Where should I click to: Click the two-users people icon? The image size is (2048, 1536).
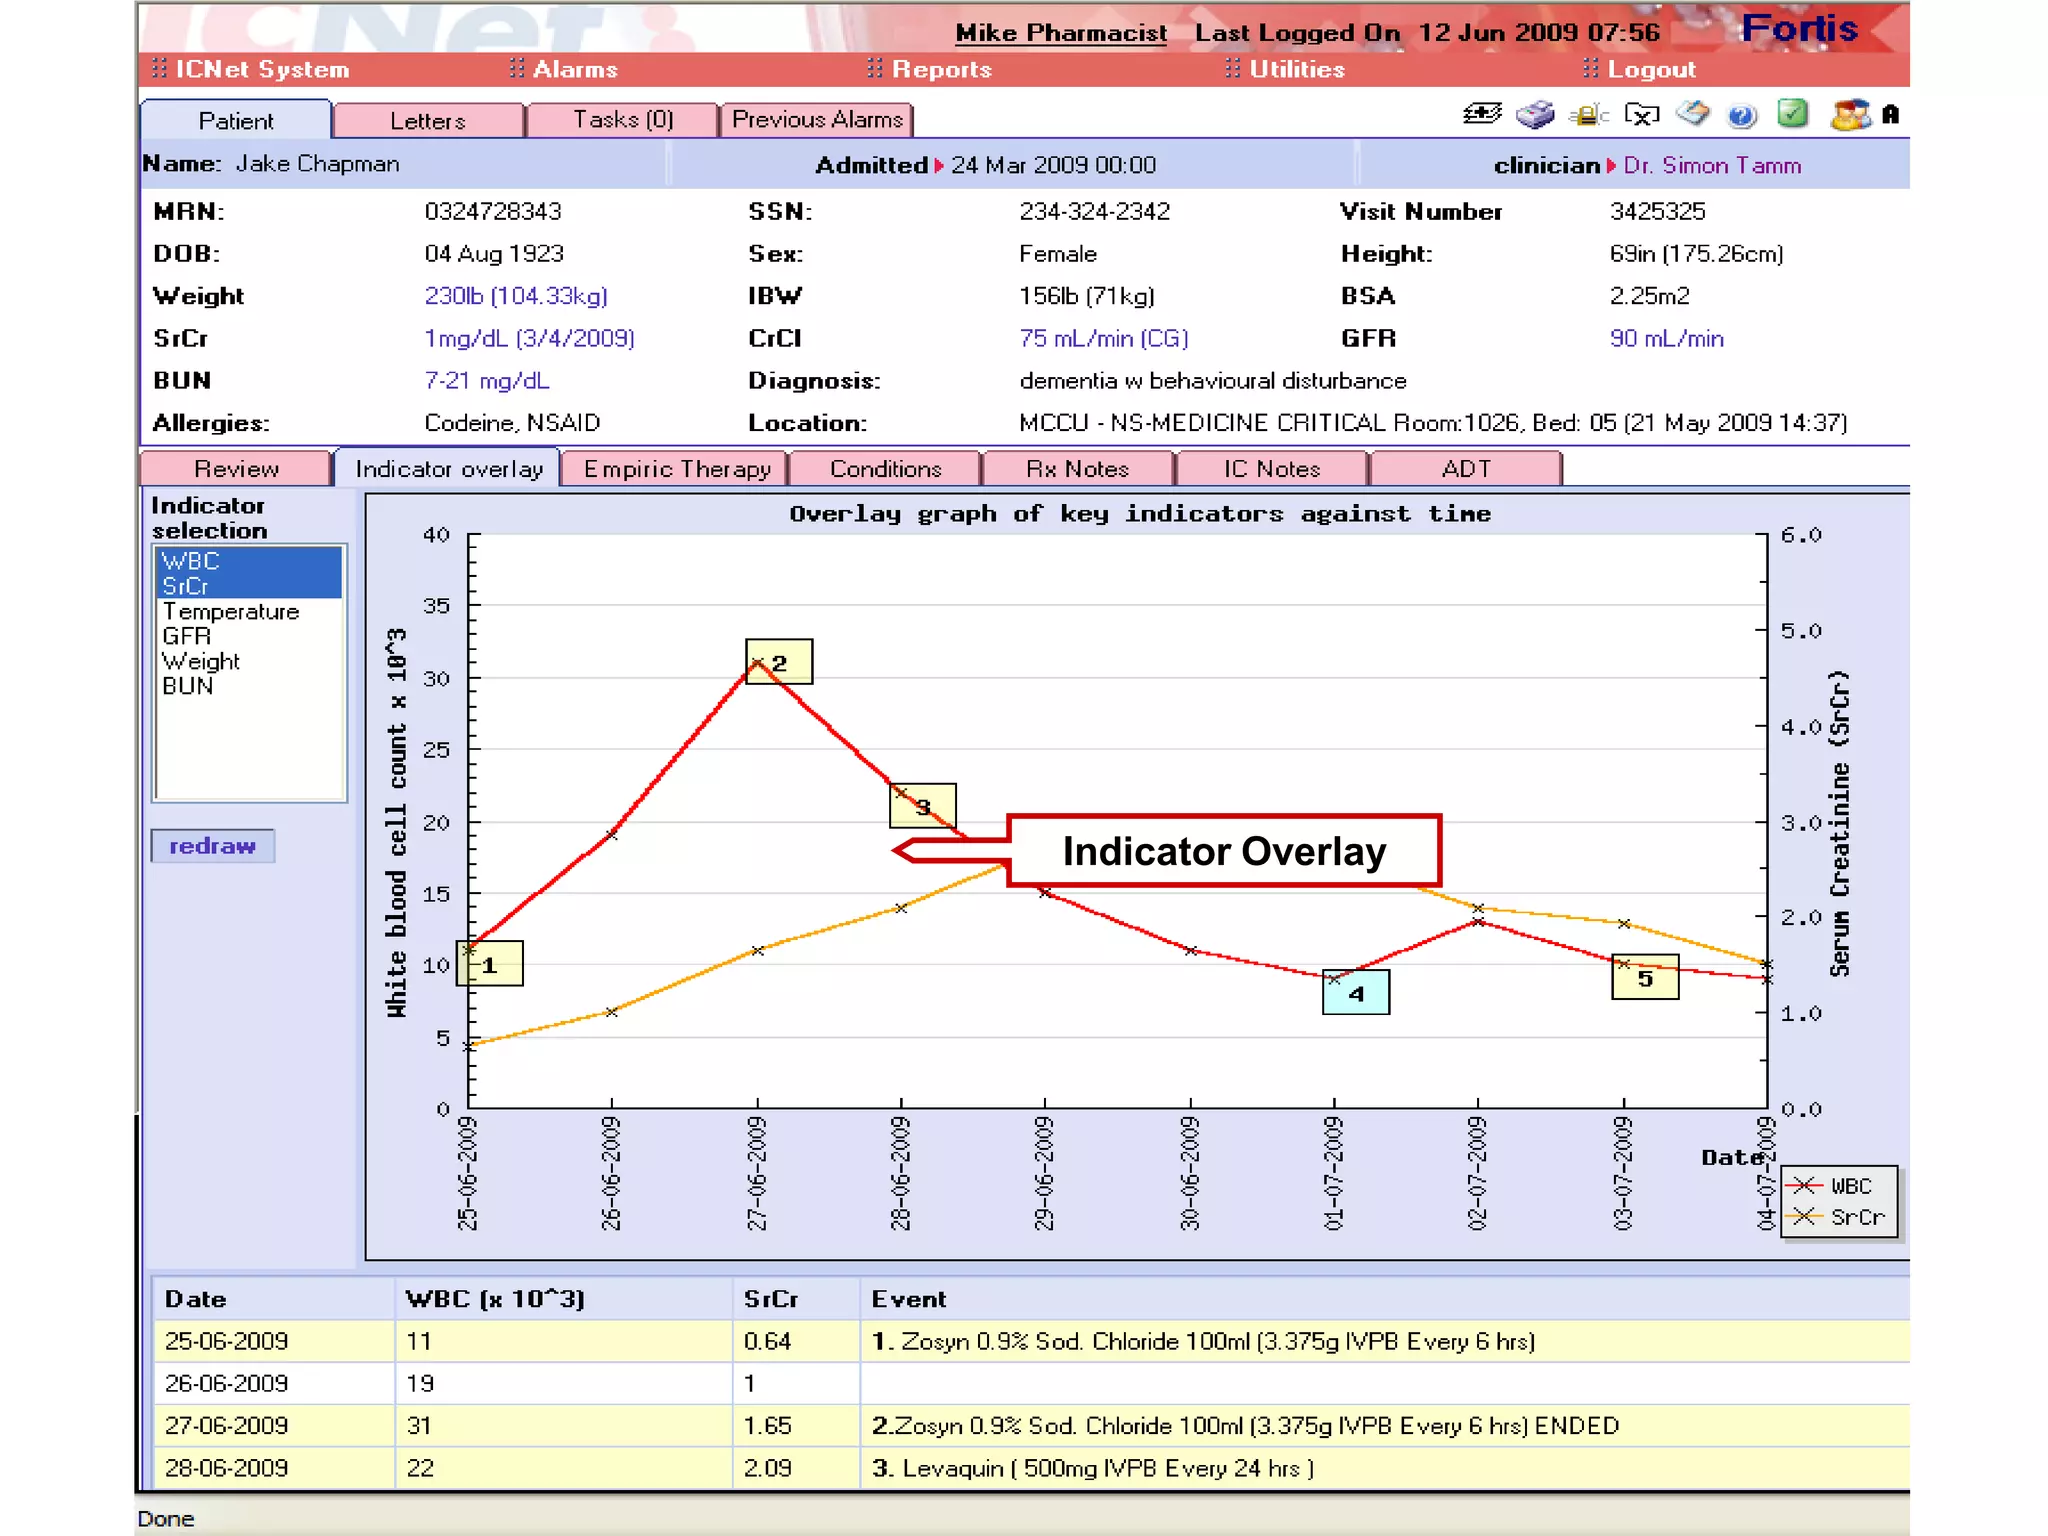pyautogui.click(x=1850, y=115)
